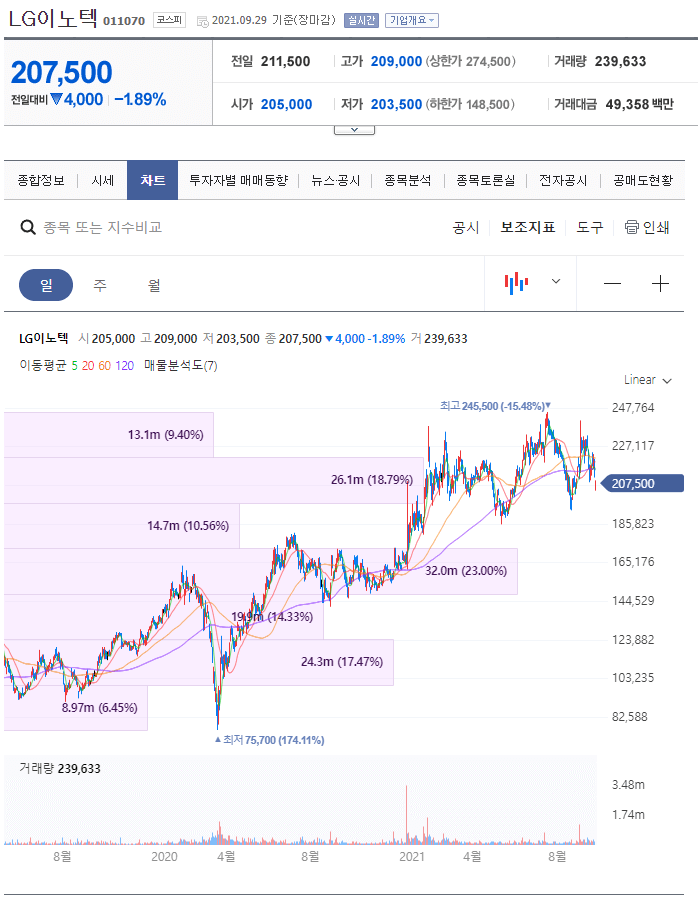The image size is (698, 901).
Task: Switch to the 시세 tab
Action: (103, 180)
